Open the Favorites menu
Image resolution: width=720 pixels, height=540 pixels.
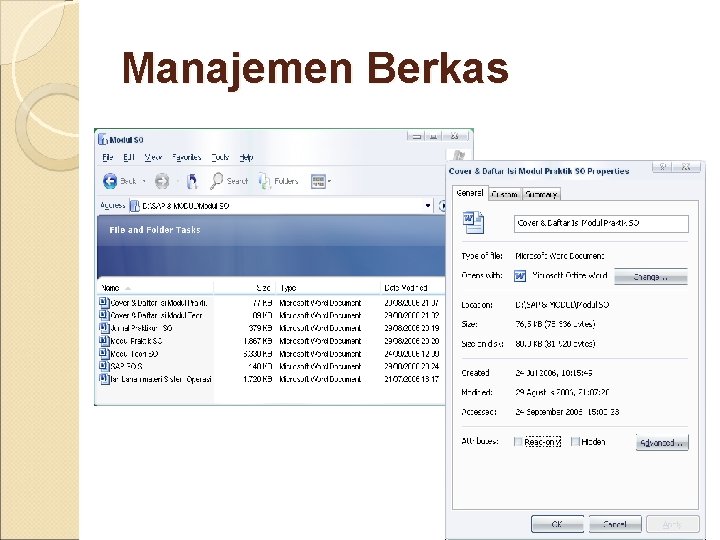[187, 157]
